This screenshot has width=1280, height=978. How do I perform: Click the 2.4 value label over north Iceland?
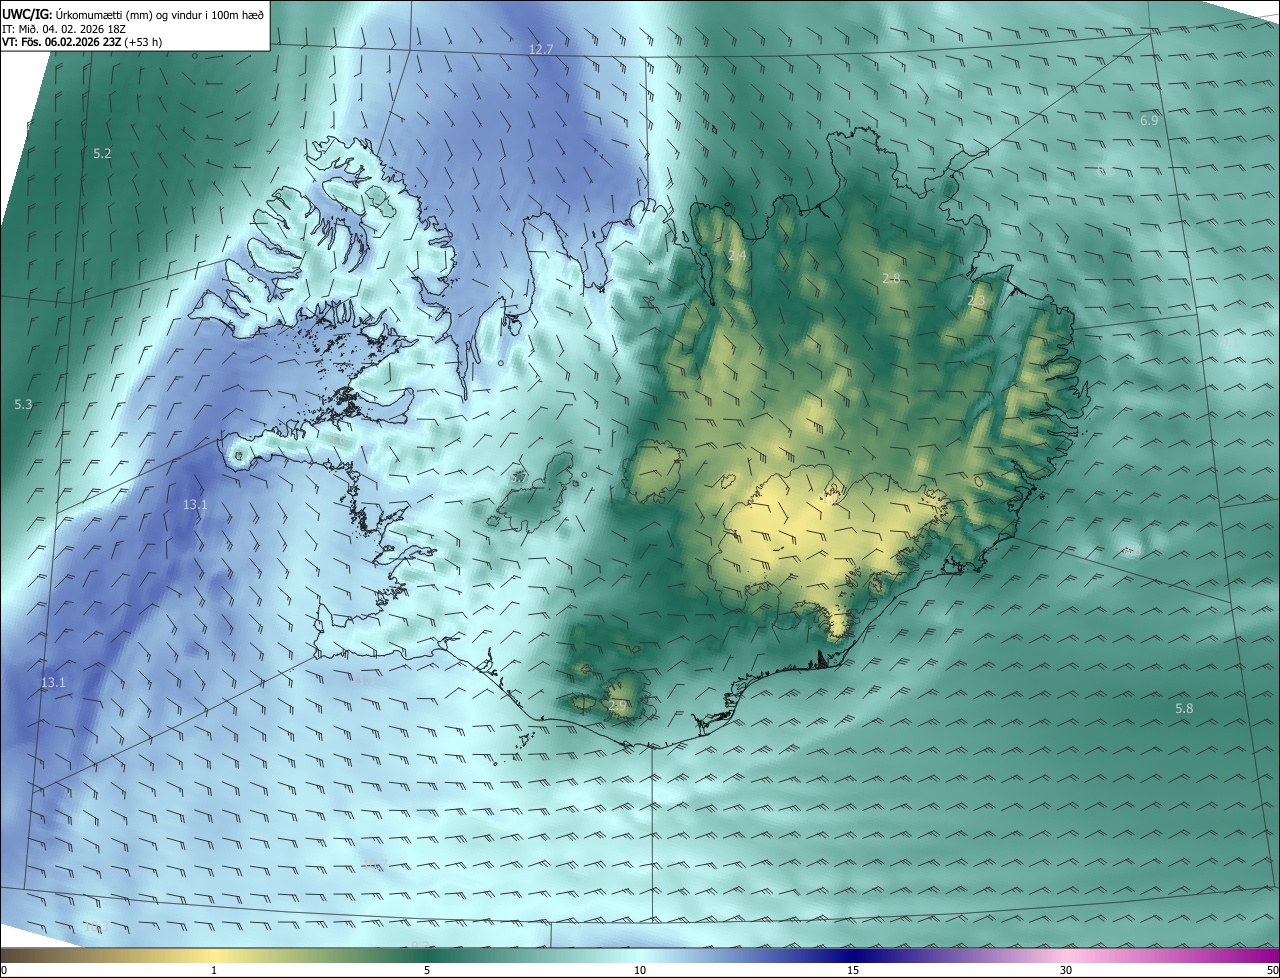point(737,256)
